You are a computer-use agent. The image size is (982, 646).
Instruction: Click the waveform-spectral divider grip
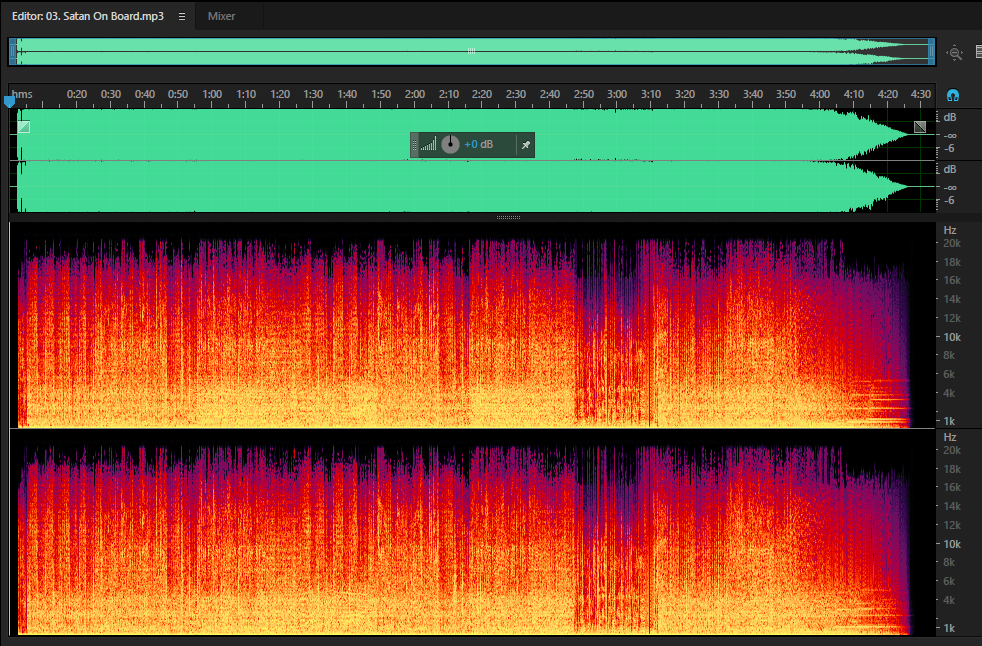point(508,217)
